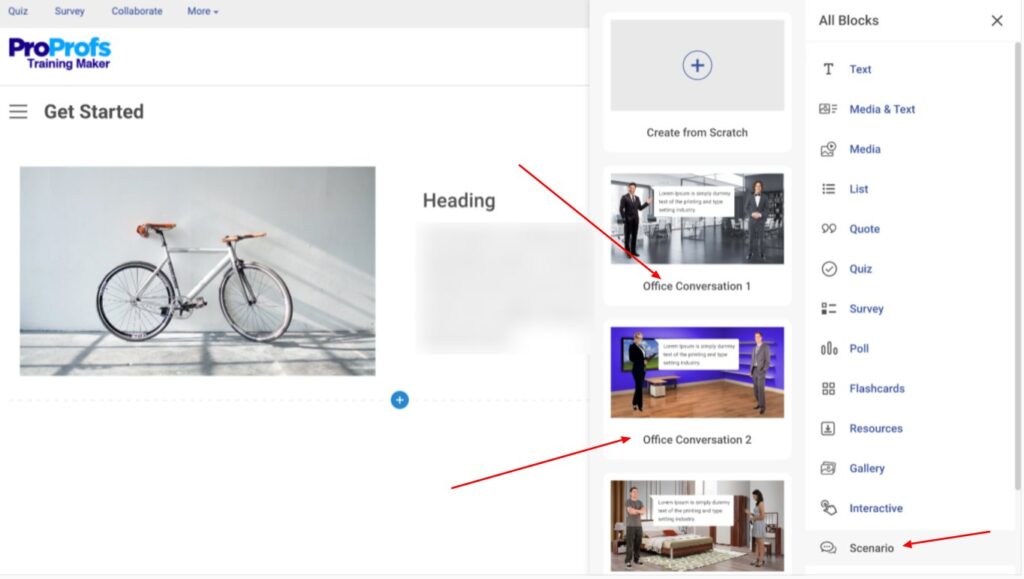Select the Gallery block label

tap(867, 468)
